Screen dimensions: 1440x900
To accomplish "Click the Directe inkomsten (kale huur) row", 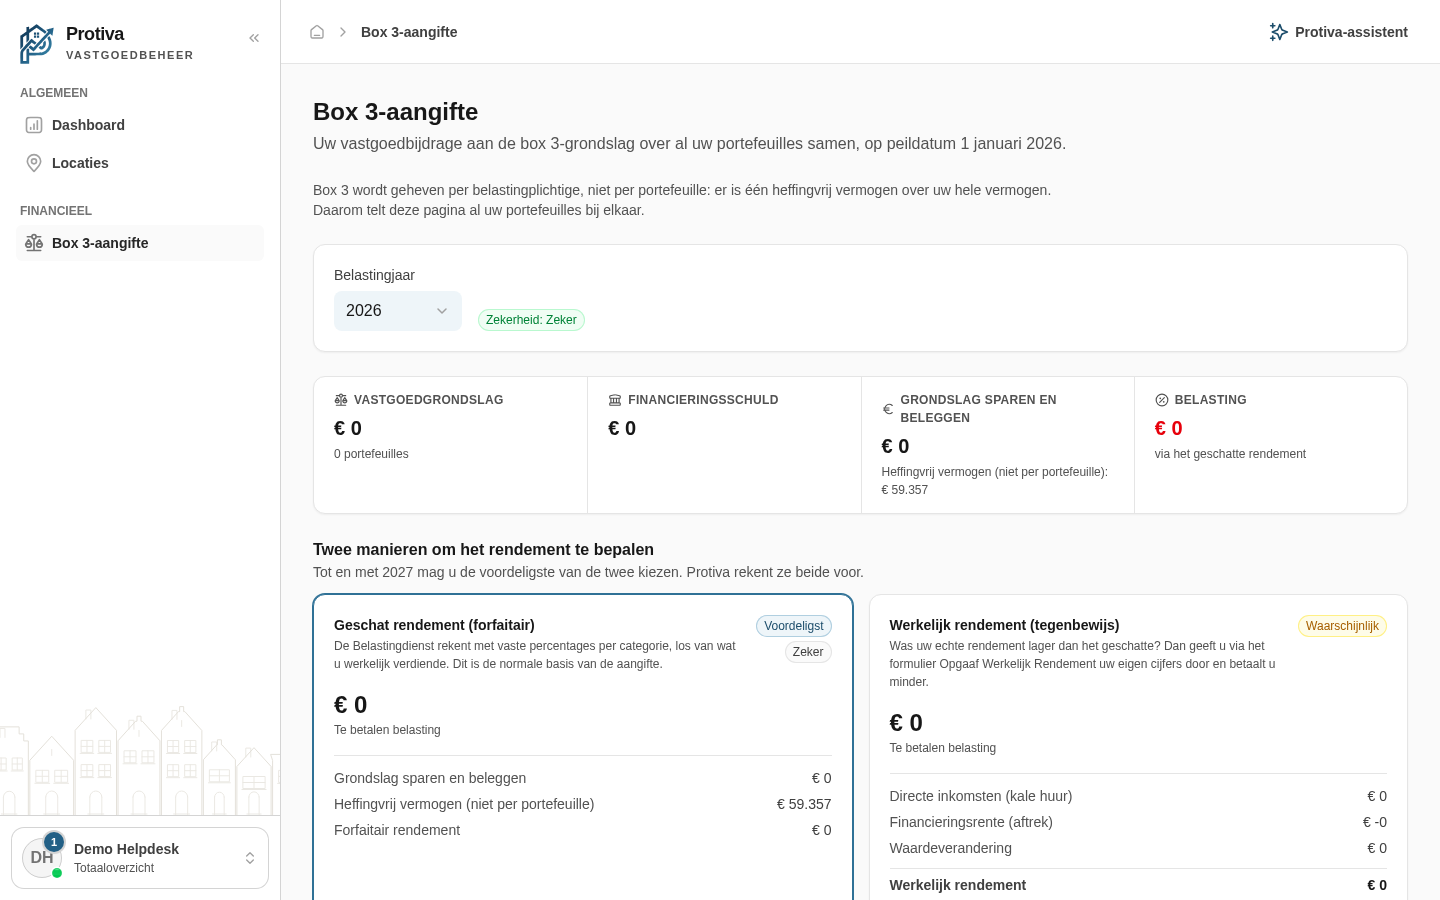I will (1138, 796).
